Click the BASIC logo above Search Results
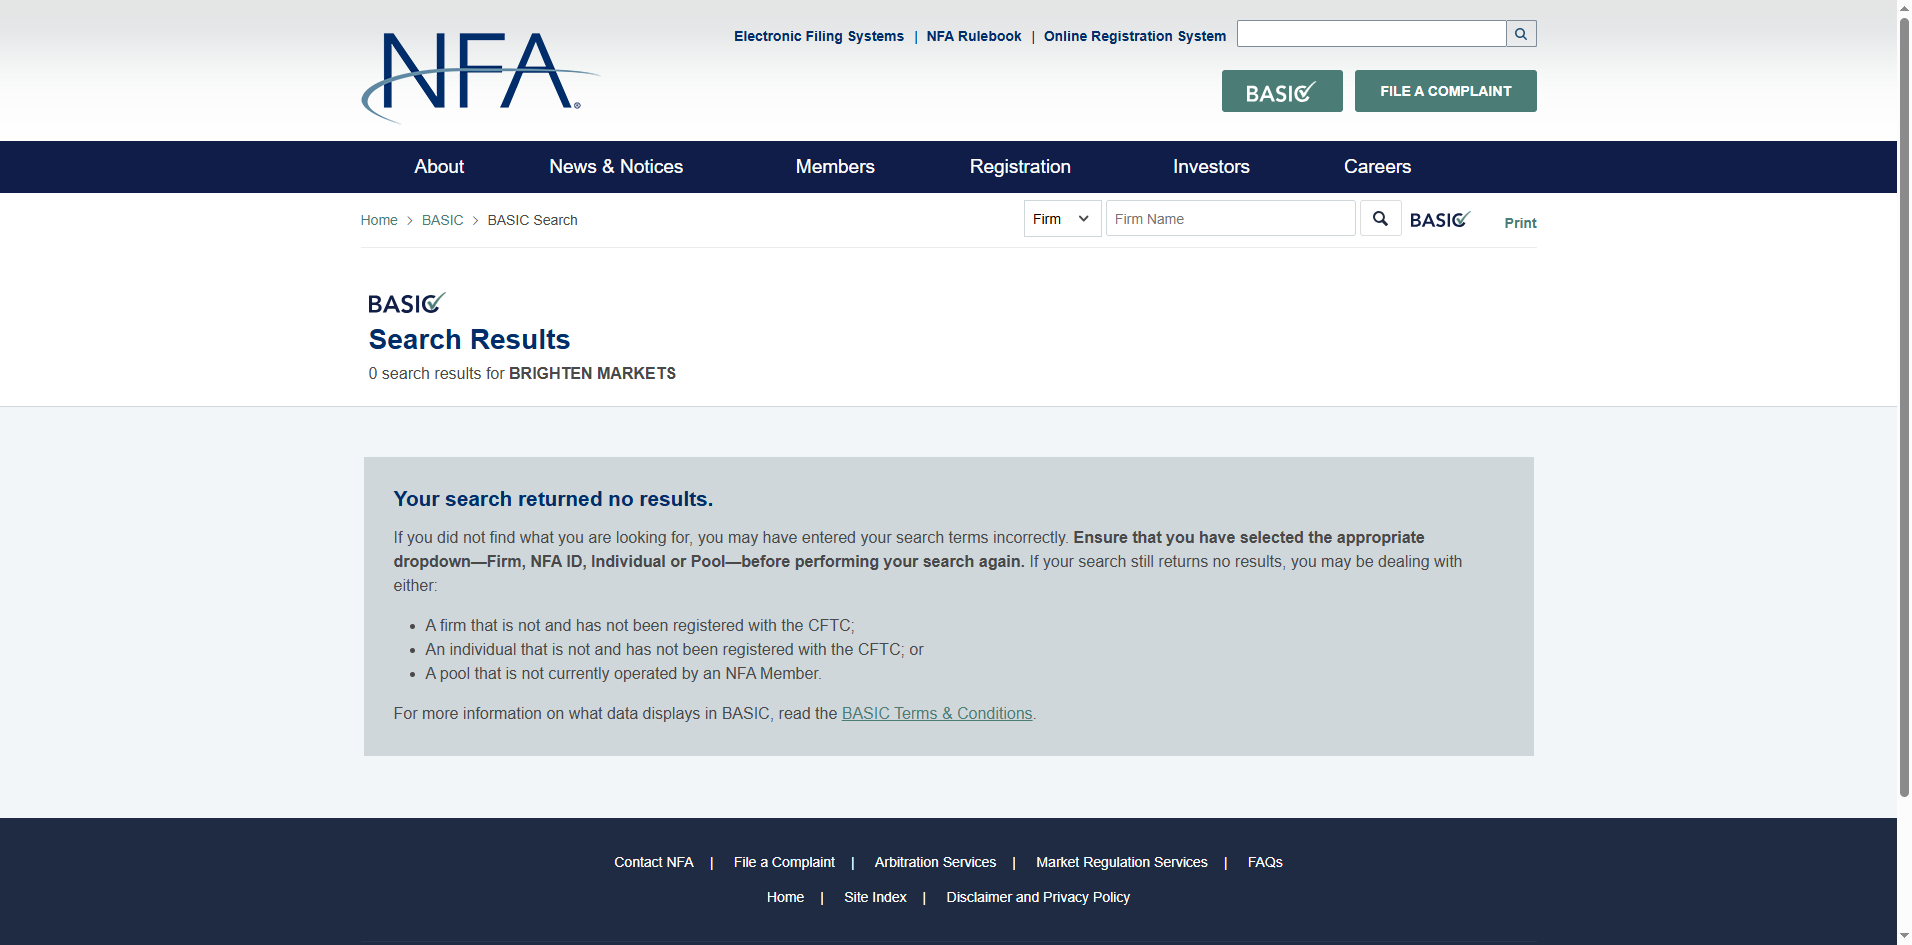Viewport: 1912px width, 945px height. pyautogui.click(x=406, y=303)
